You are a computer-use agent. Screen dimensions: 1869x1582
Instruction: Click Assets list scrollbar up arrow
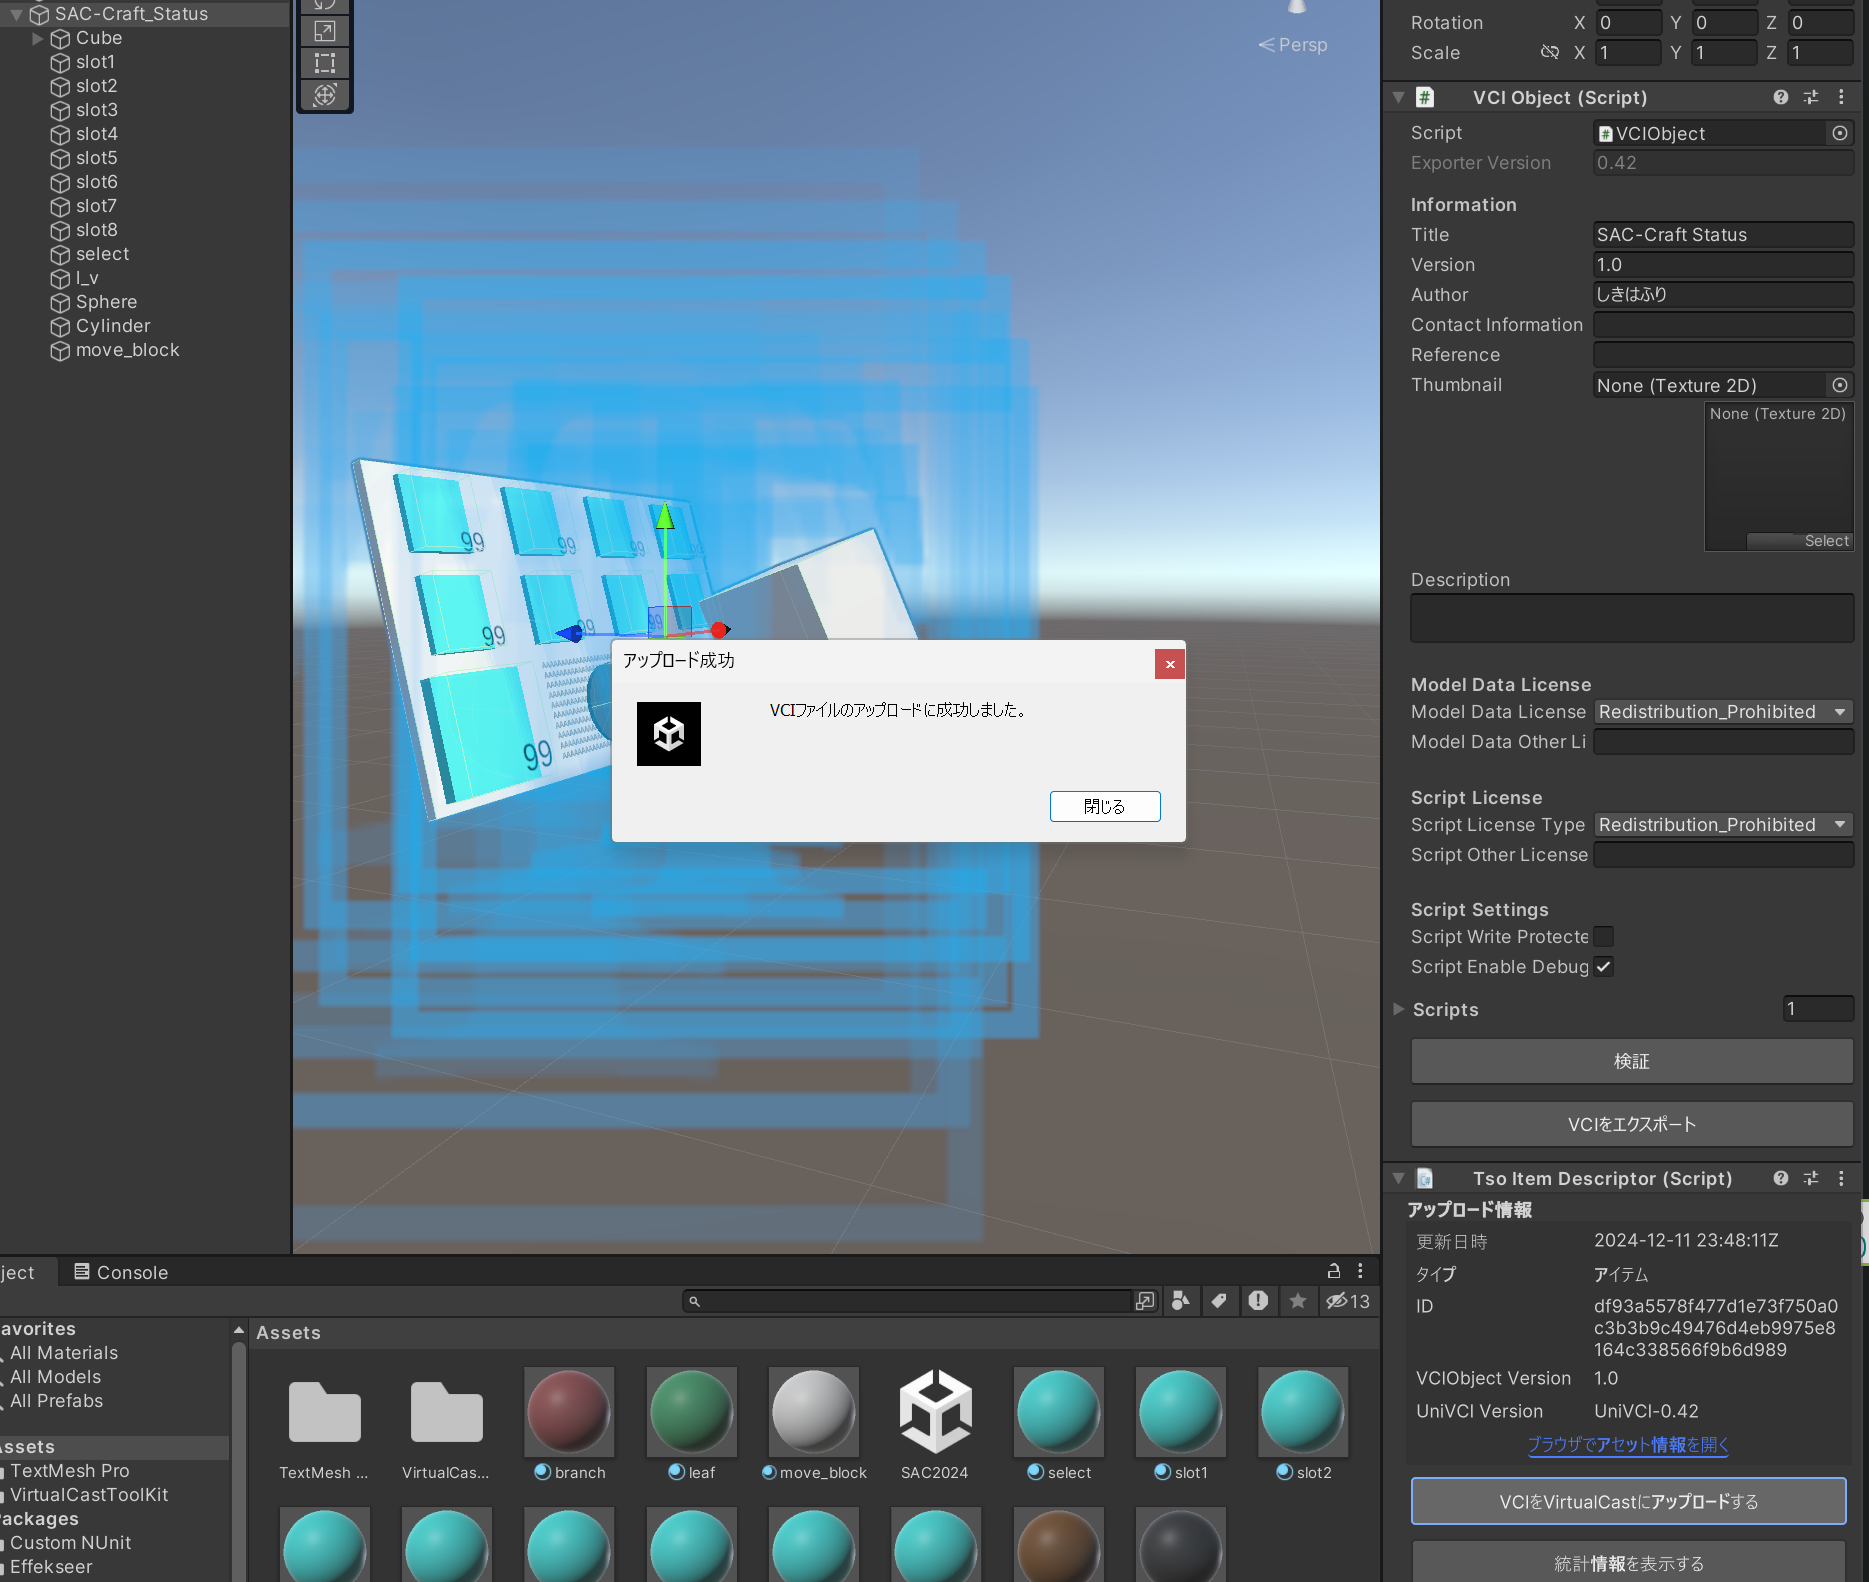pos(239,1330)
